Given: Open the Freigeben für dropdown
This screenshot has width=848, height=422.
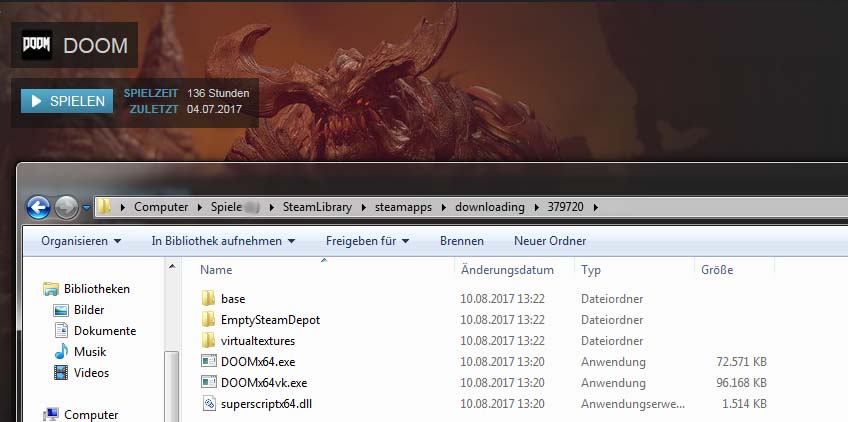Looking at the screenshot, I should tap(367, 241).
